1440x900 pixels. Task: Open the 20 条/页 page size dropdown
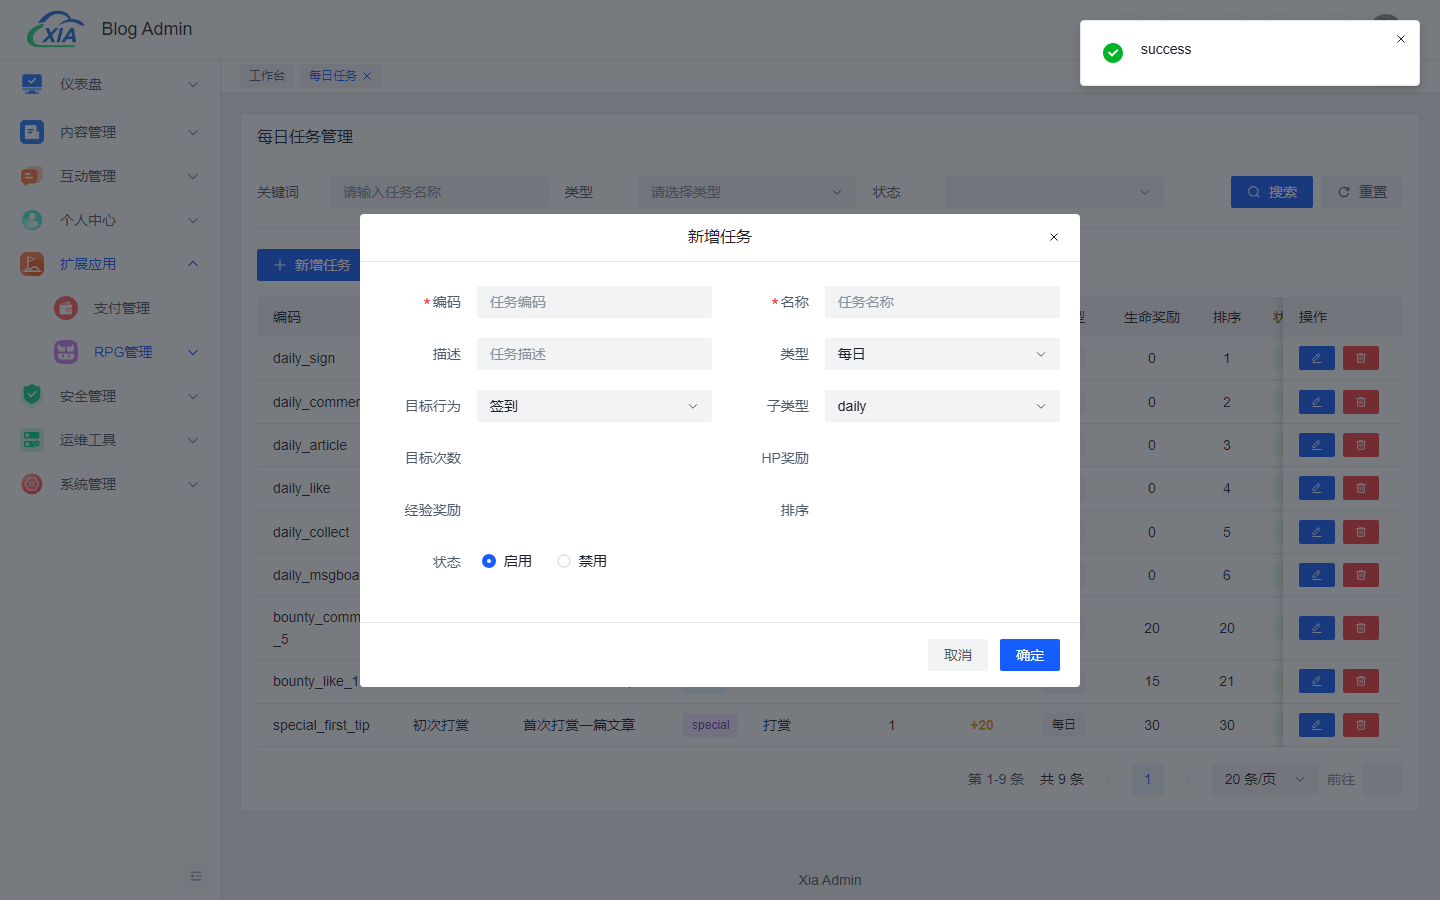[1265, 779]
